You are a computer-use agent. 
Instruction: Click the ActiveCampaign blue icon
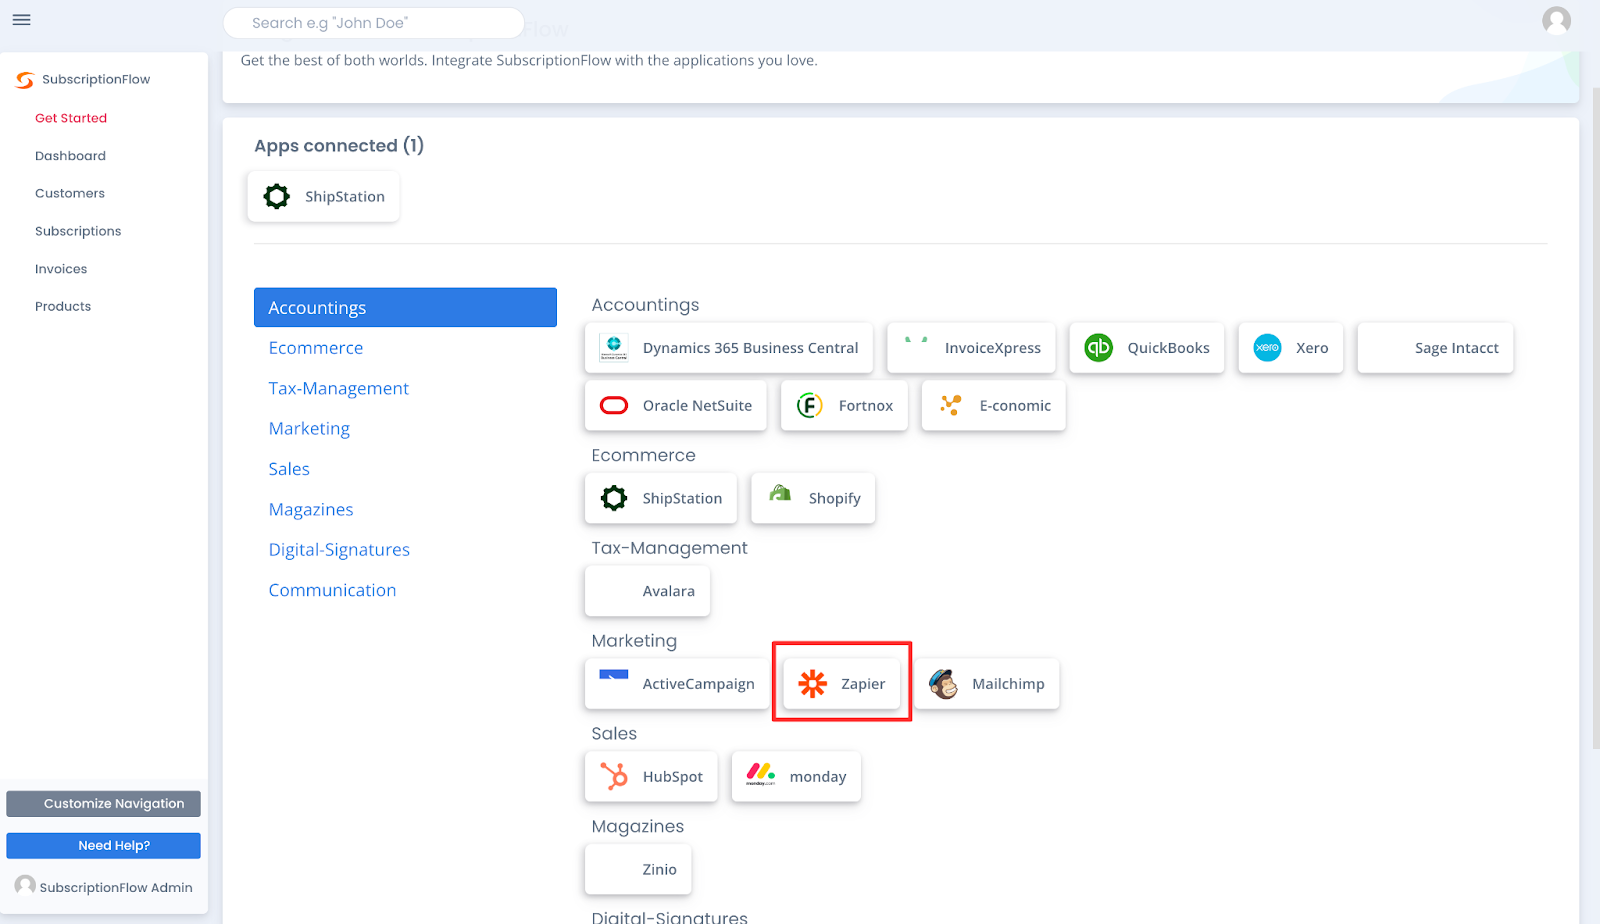614,675
